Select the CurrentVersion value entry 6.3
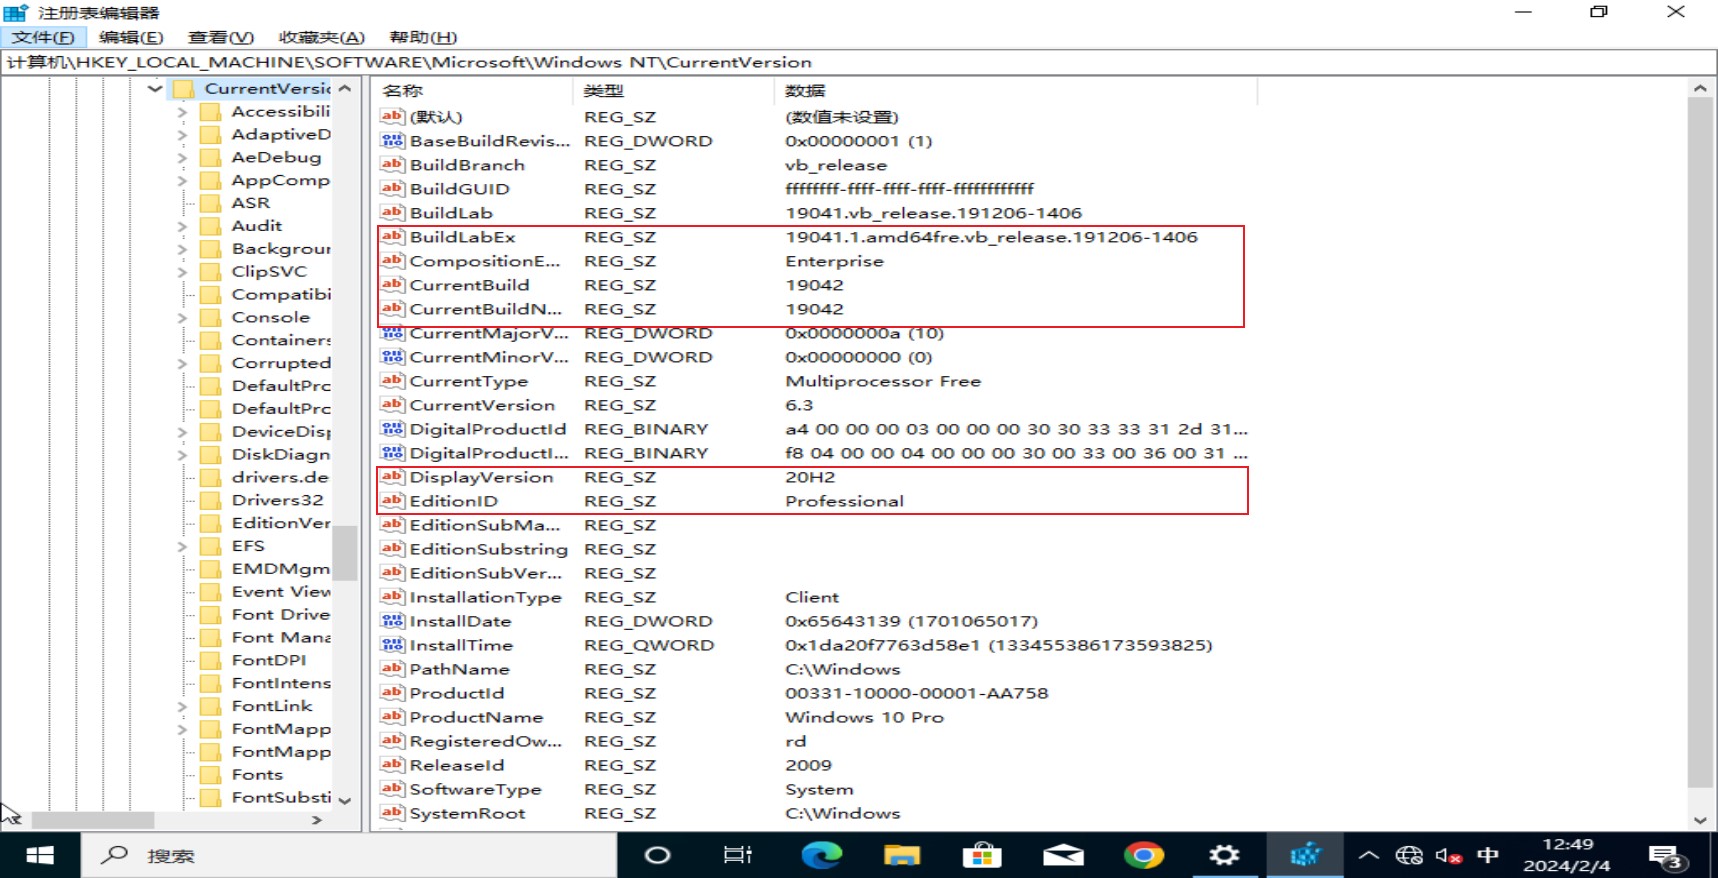This screenshot has height=878, width=1718. pyautogui.click(x=482, y=405)
